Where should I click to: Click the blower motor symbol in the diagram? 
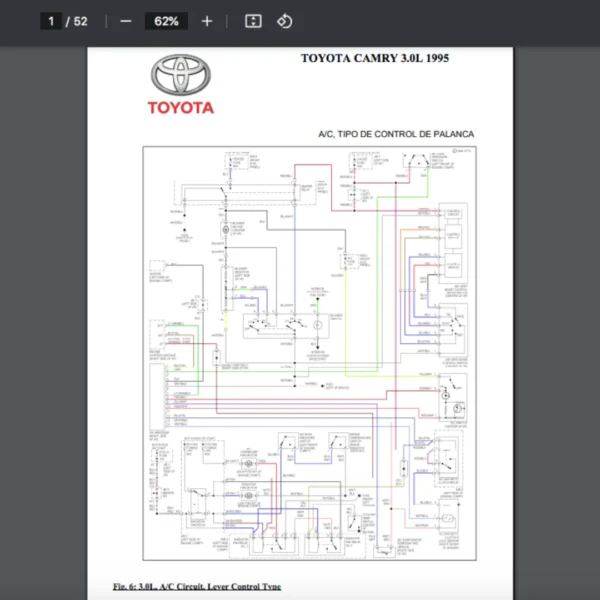point(225,229)
